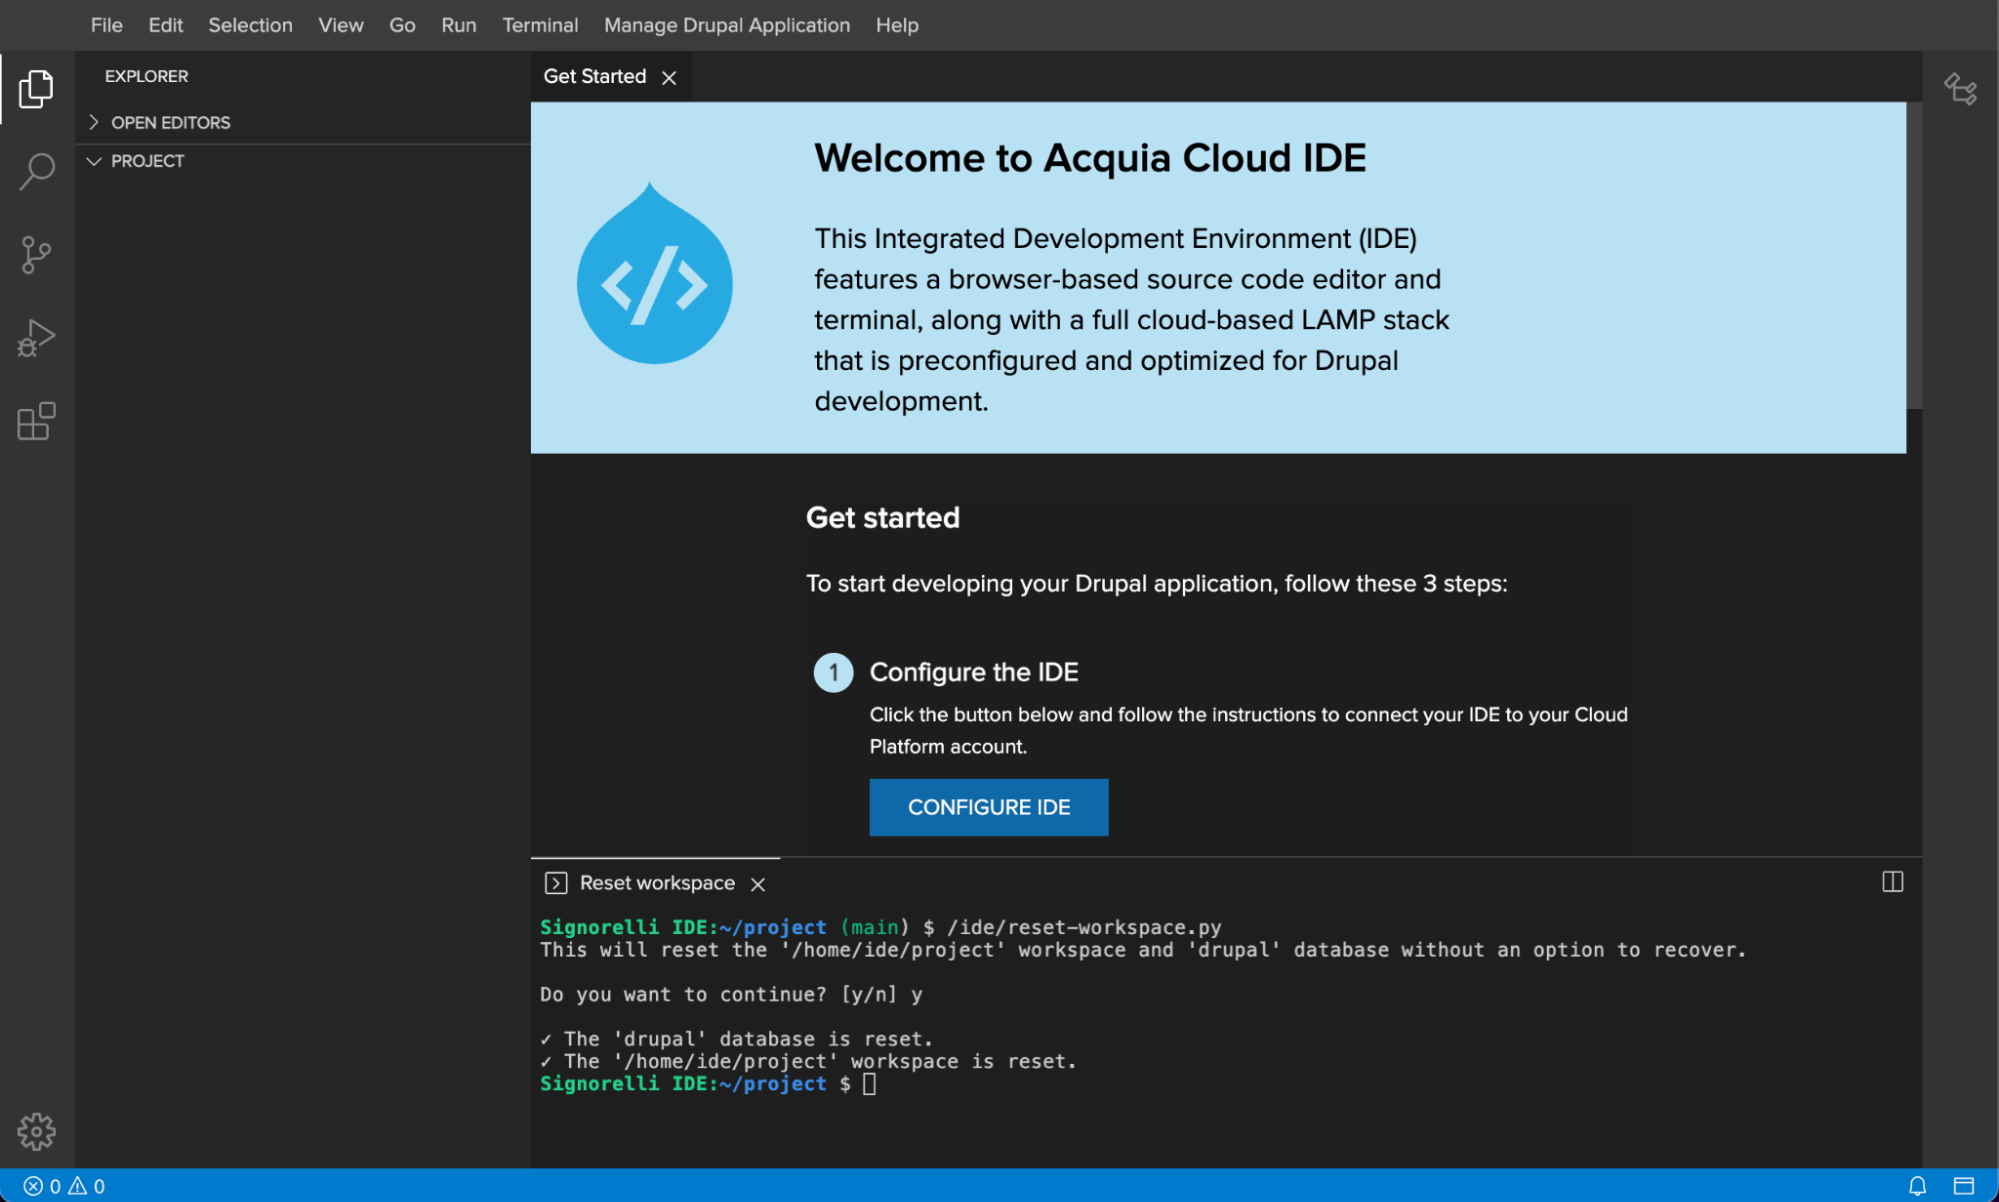The height and width of the screenshot is (1202, 1999).
Task: Open the View menu
Action: pyautogui.click(x=341, y=25)
